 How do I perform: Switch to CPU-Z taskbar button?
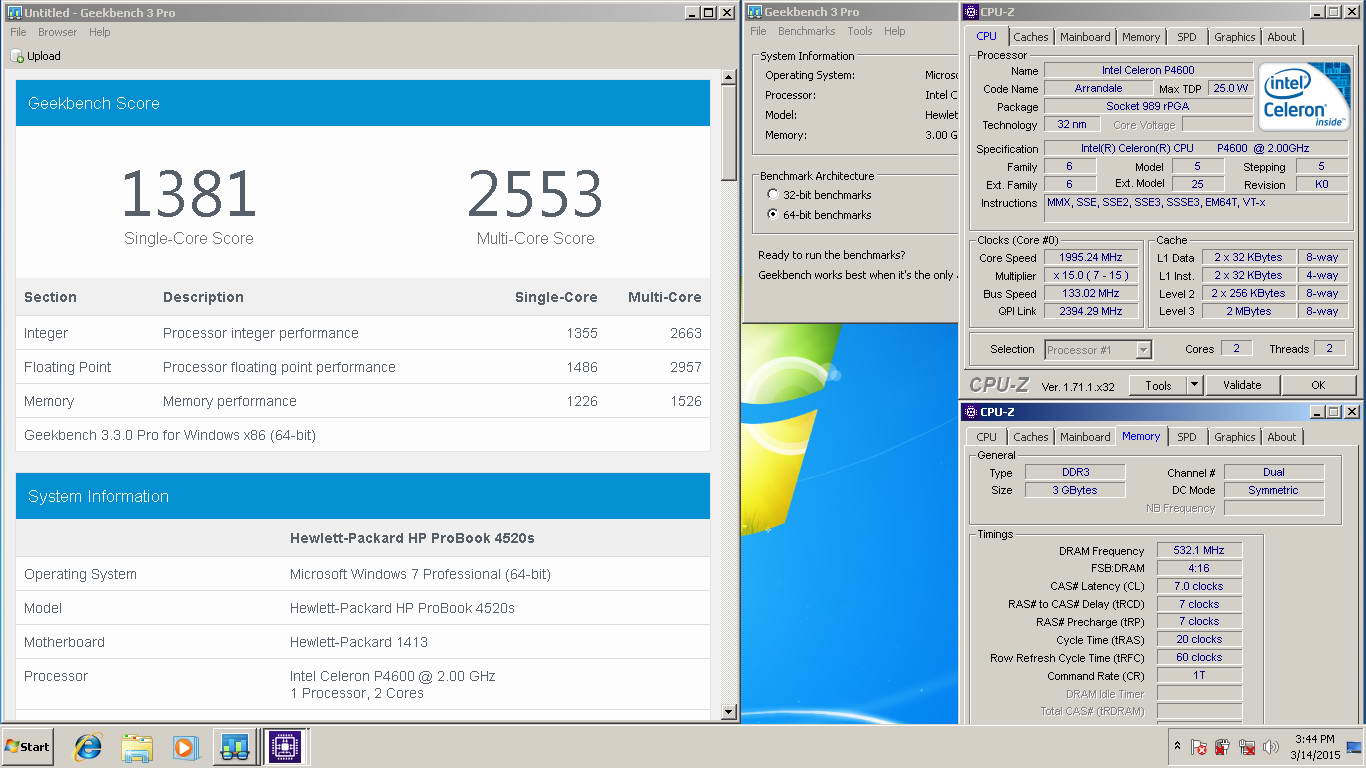[x=285, y=747]
